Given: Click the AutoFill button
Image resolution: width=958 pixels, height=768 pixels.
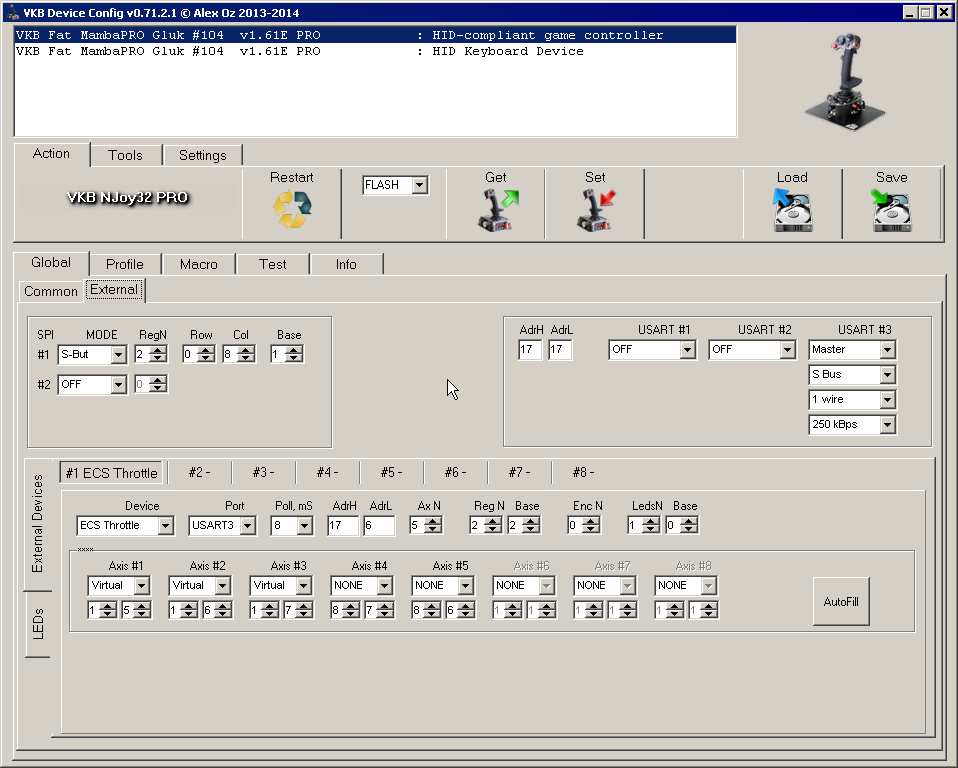Looking at the screenshot, I should (x=841, y=602).
